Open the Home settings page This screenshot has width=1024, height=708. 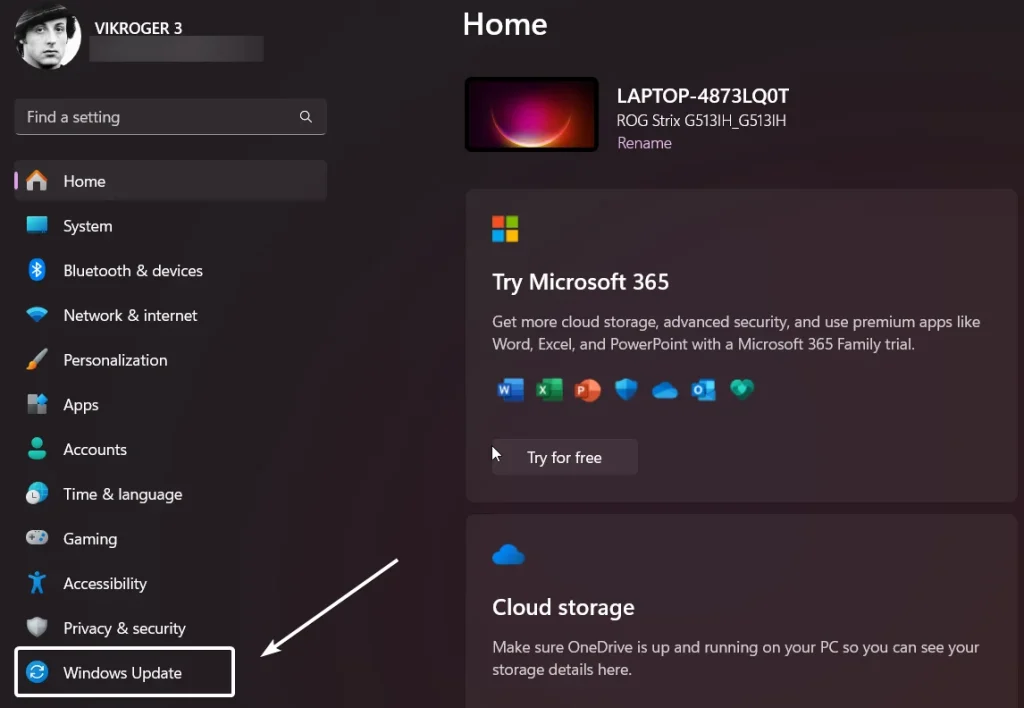[x=170, y=181]
